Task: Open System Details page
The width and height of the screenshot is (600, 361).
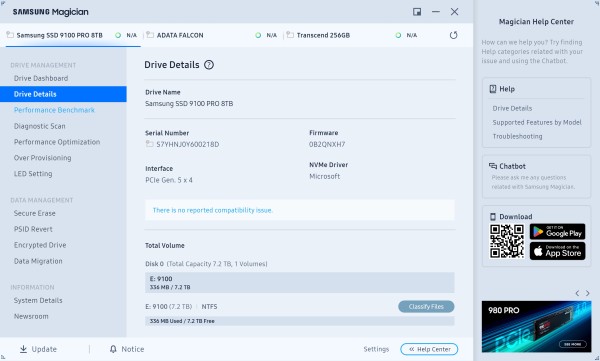Action: click(38, 301)
